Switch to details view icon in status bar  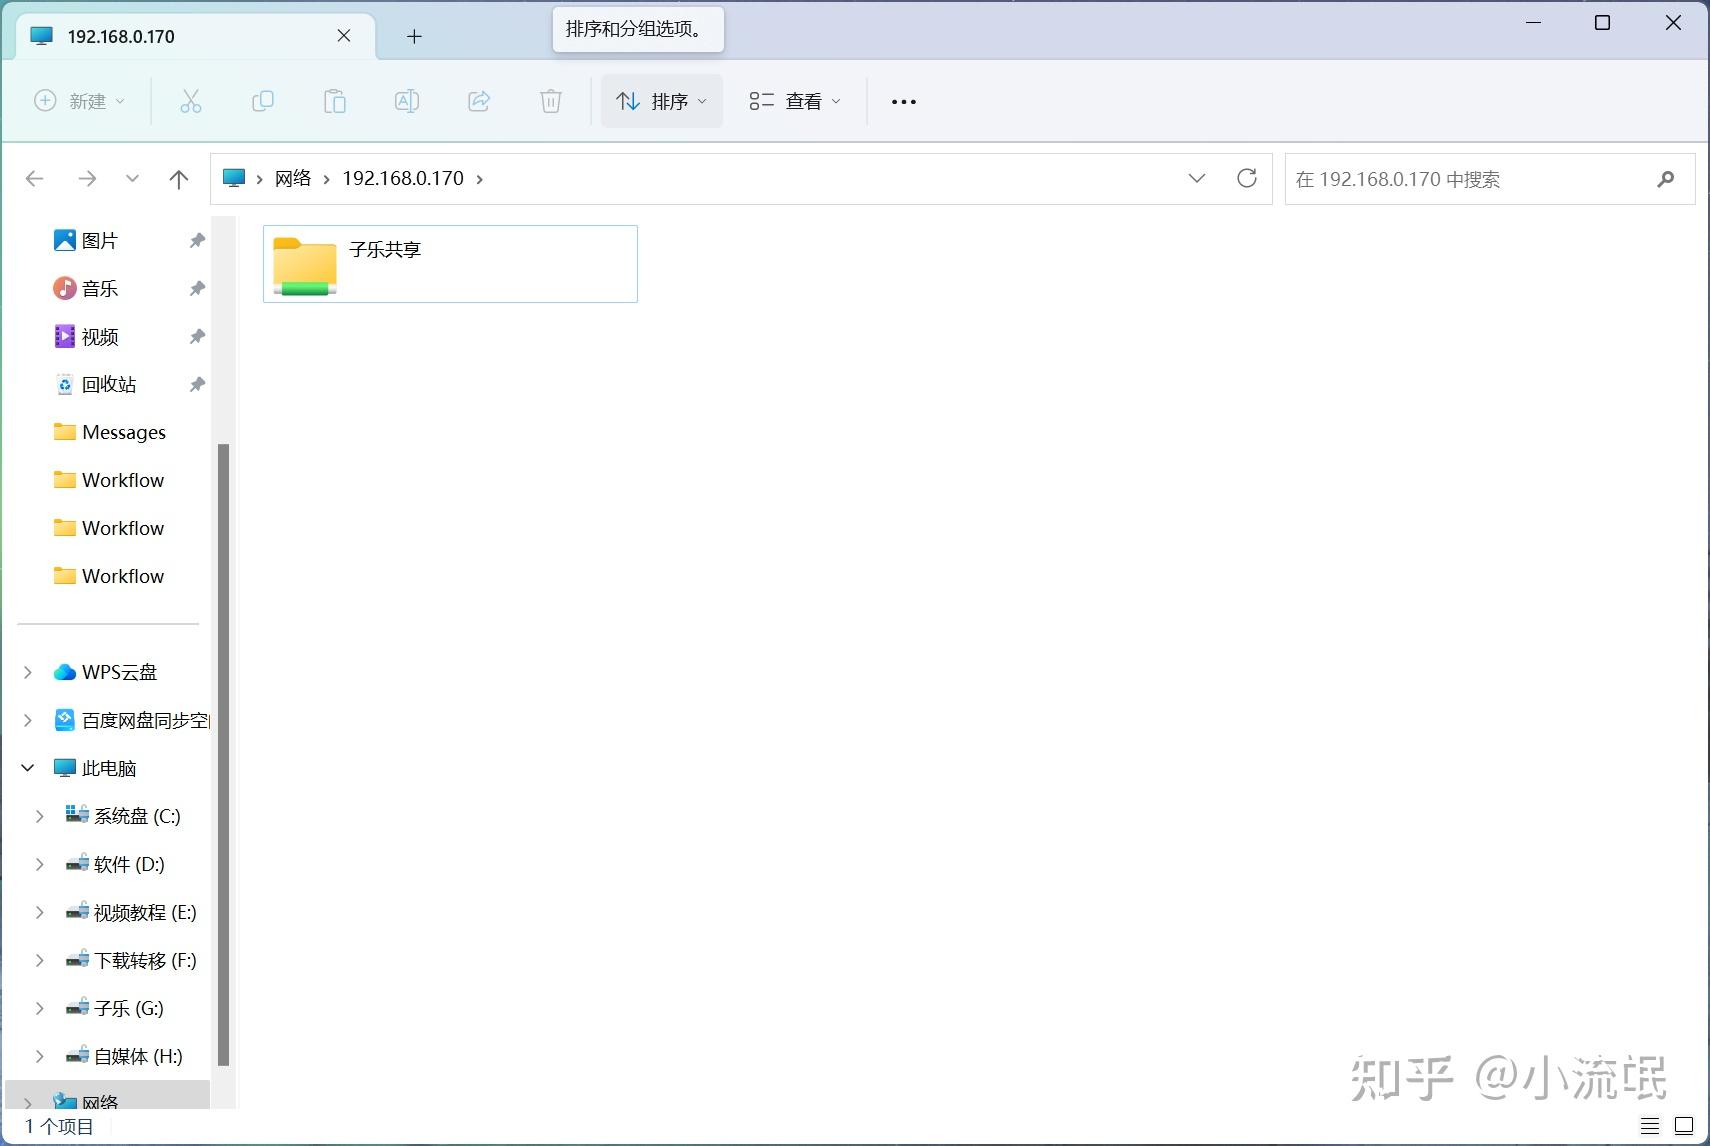(1650, 1126)
